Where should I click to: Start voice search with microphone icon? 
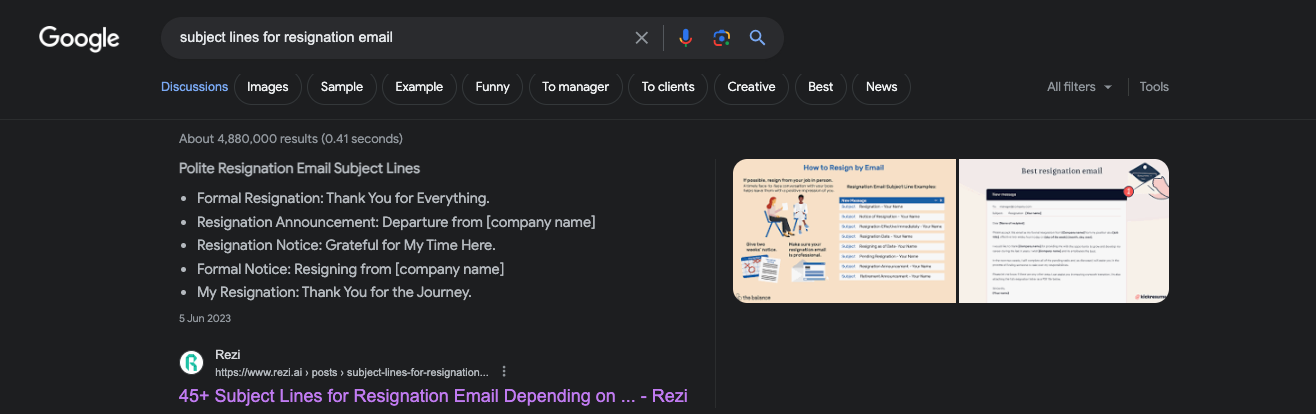tap(685, 38)
